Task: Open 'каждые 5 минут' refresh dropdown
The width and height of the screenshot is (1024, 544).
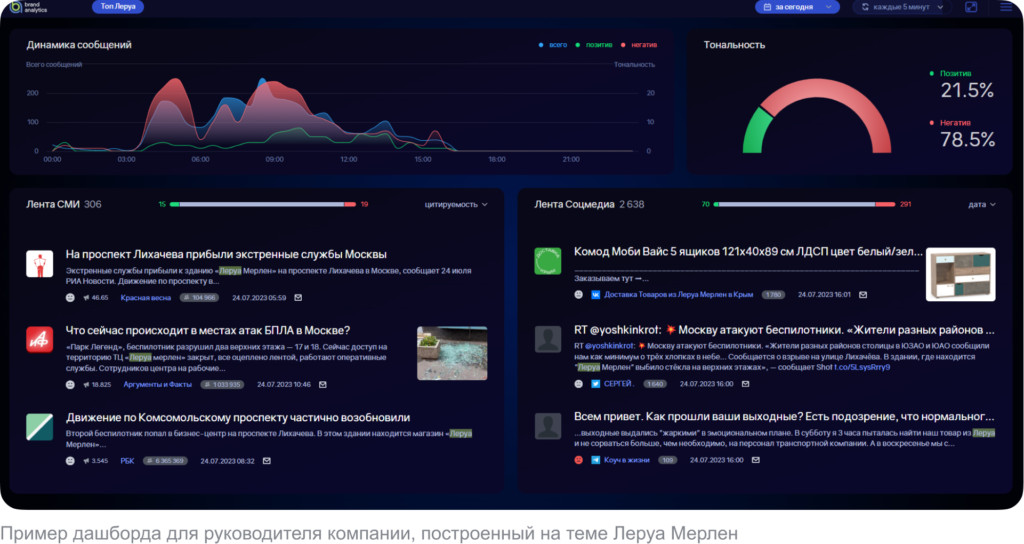Action: 902,7
